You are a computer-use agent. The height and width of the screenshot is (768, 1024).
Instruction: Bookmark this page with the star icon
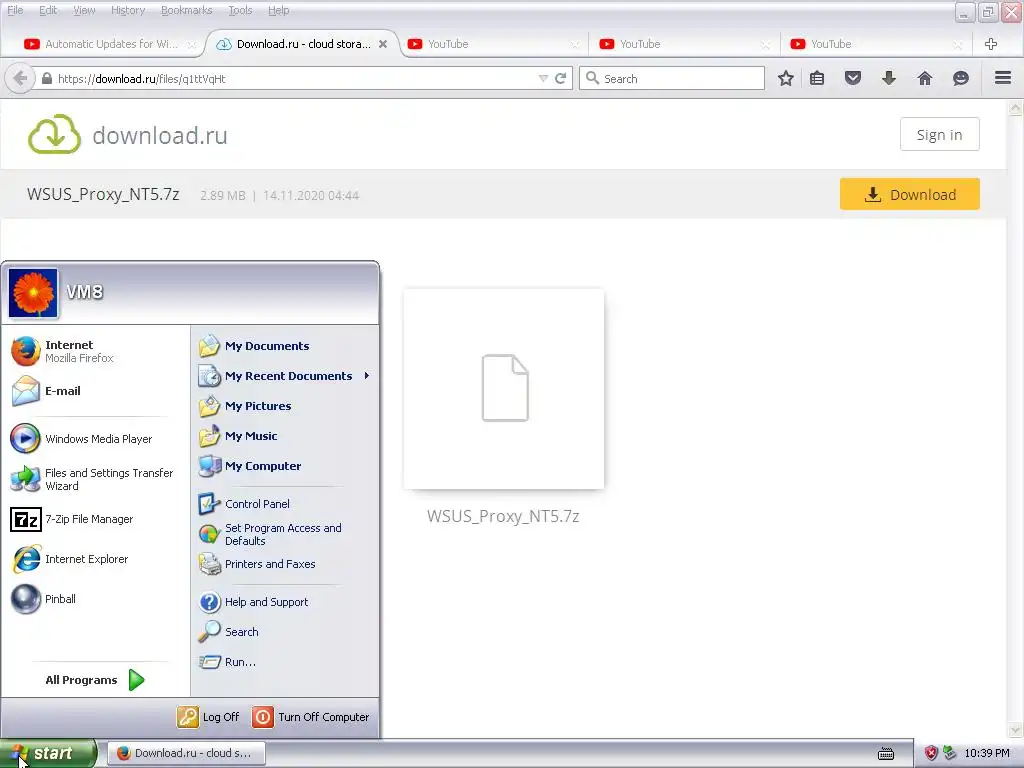(x=786, y=78)
